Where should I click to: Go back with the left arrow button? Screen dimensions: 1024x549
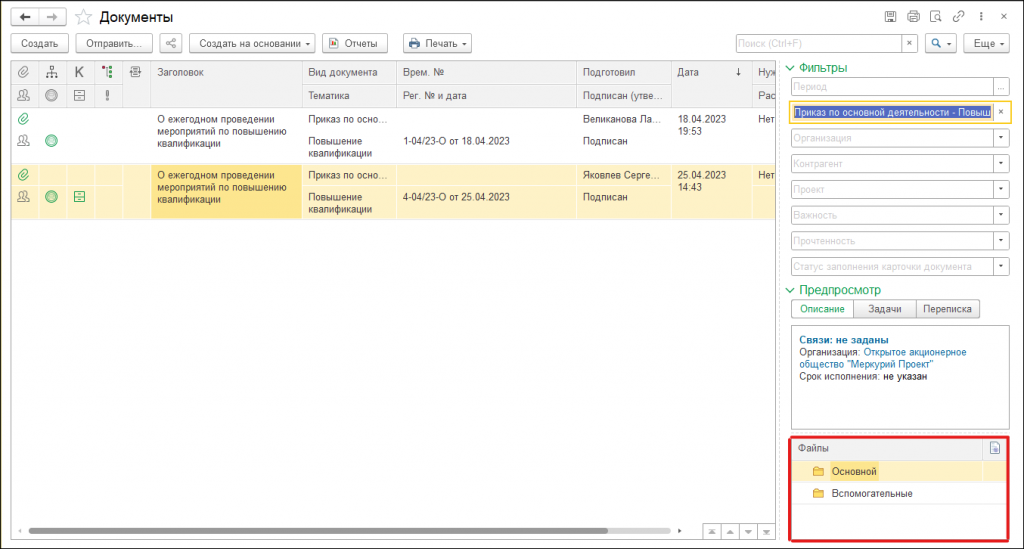(25, 17)
